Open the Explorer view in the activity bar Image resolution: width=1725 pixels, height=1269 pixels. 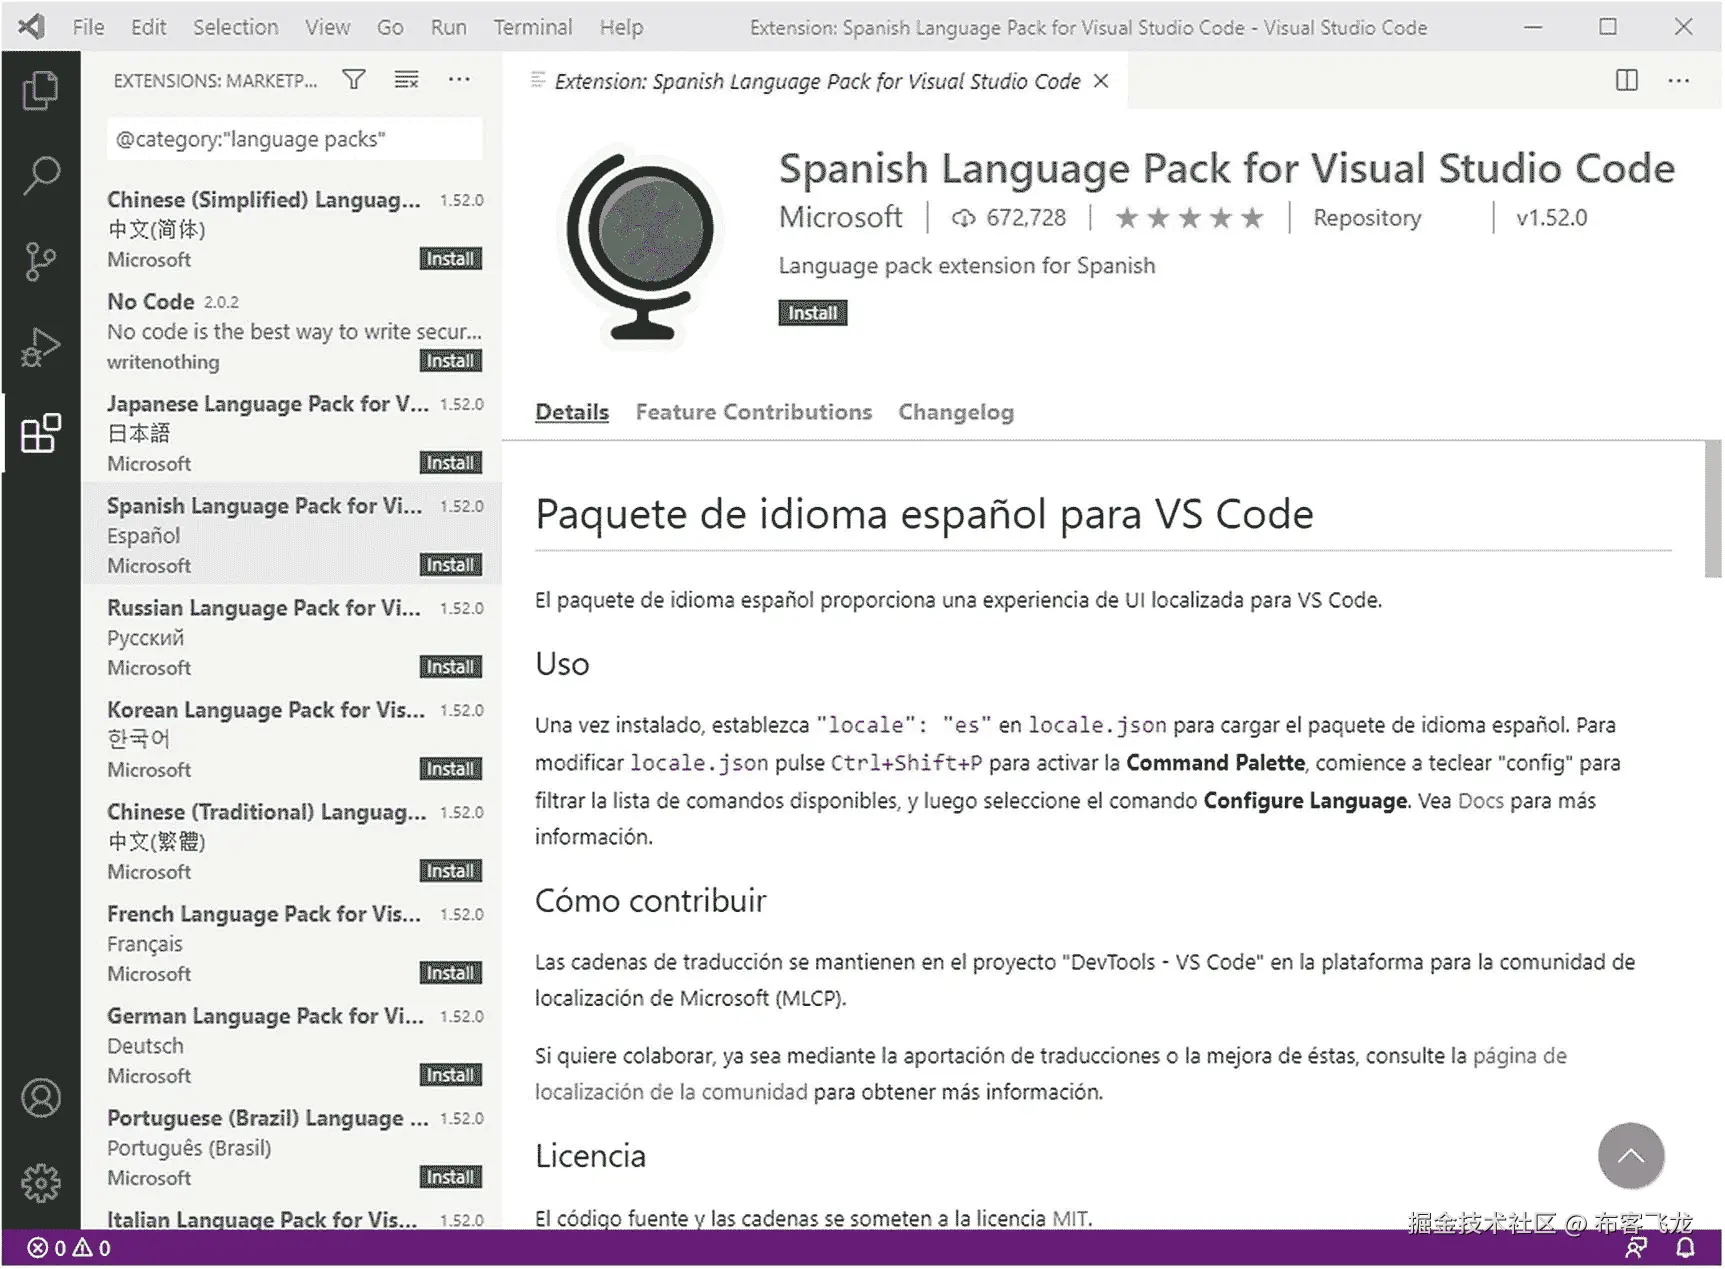click(x=41, y=89)
